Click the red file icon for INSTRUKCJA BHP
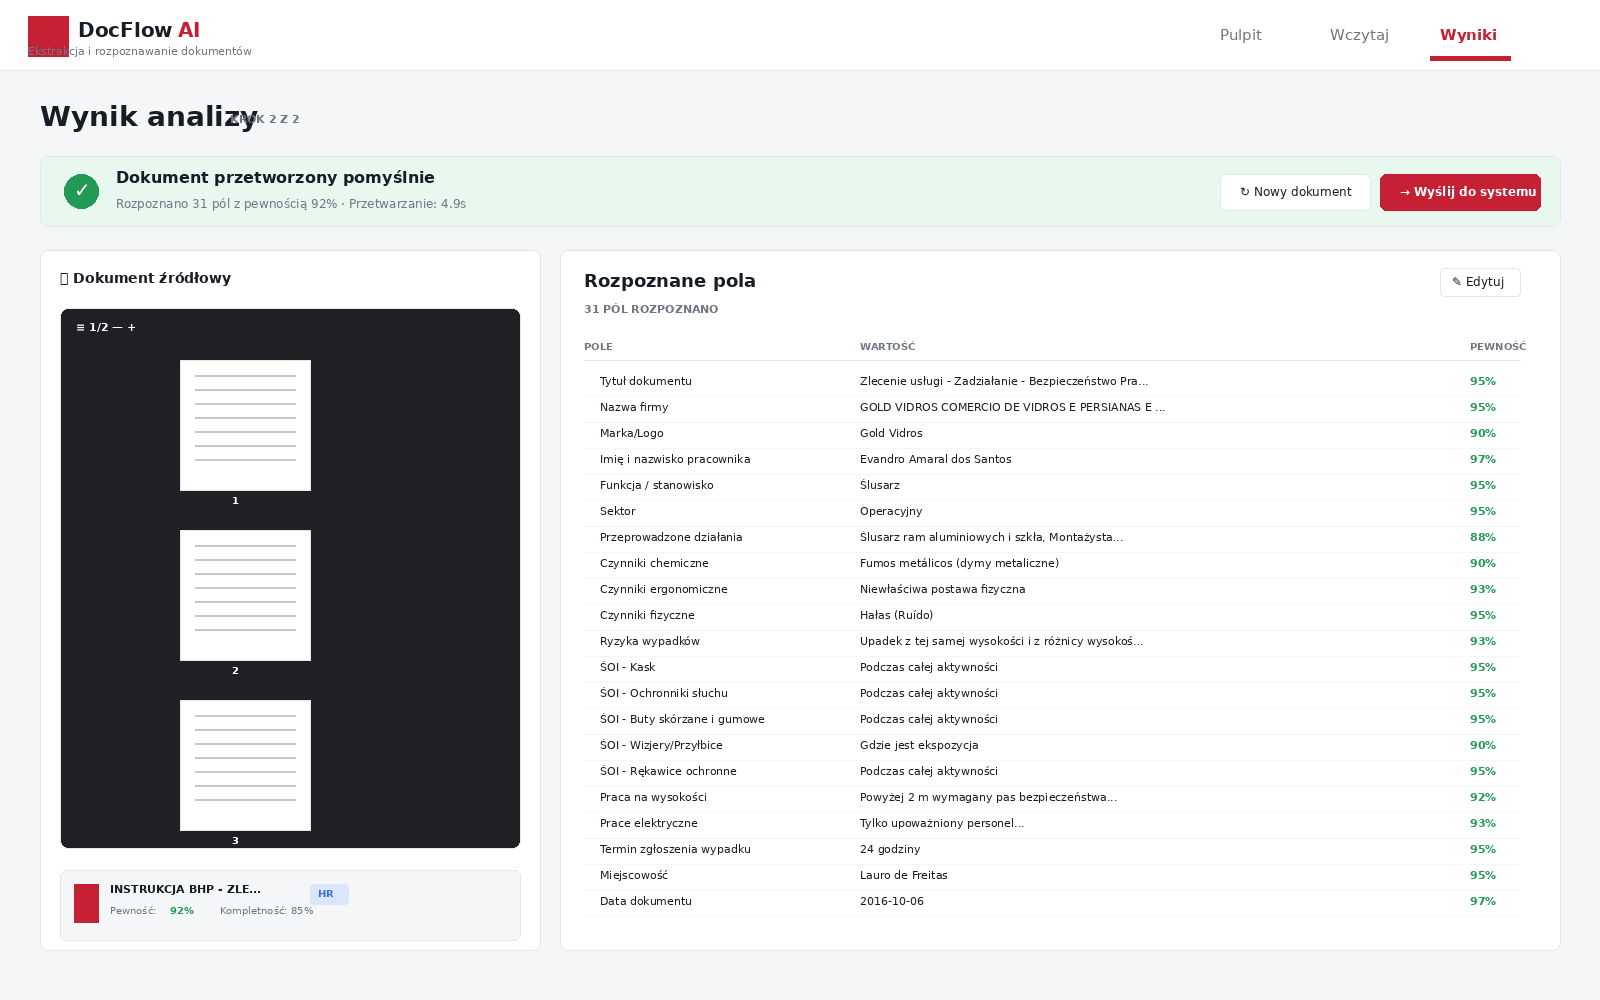This screenshot has width=1600, height=1000. point(86,903)
